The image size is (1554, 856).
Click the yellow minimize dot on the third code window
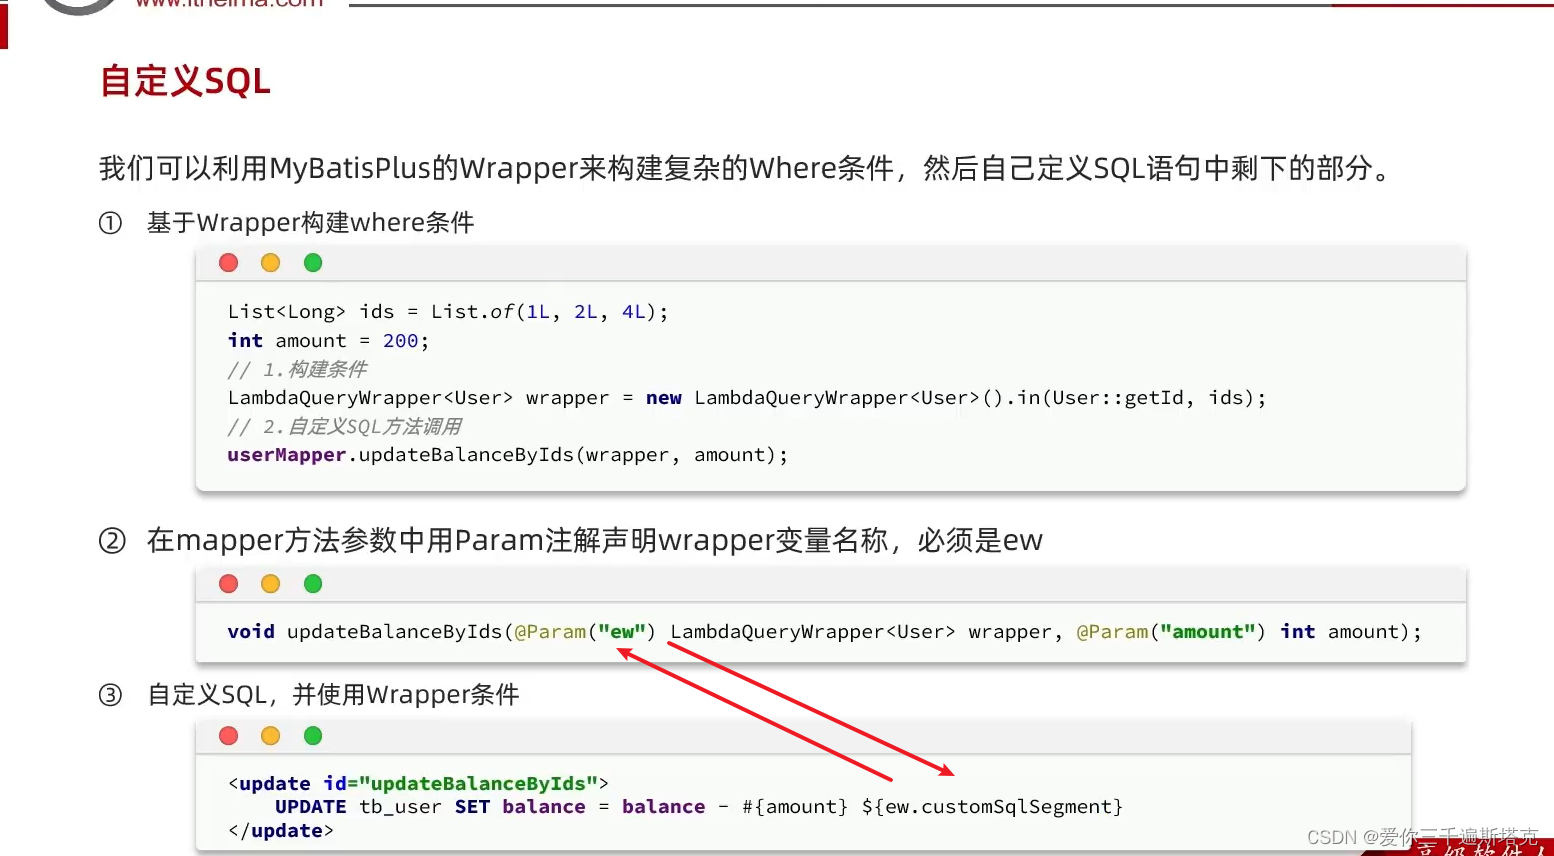point(270,735)
